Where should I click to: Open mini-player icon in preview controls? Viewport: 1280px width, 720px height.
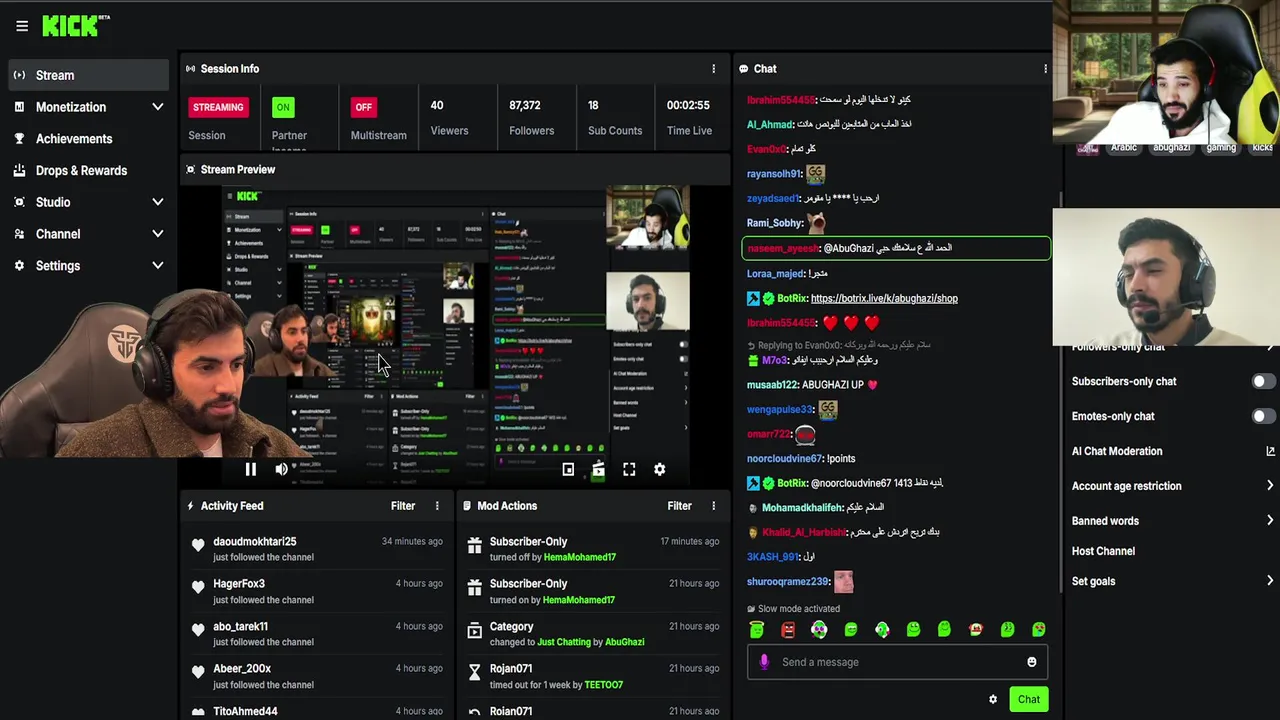point(568,469)
